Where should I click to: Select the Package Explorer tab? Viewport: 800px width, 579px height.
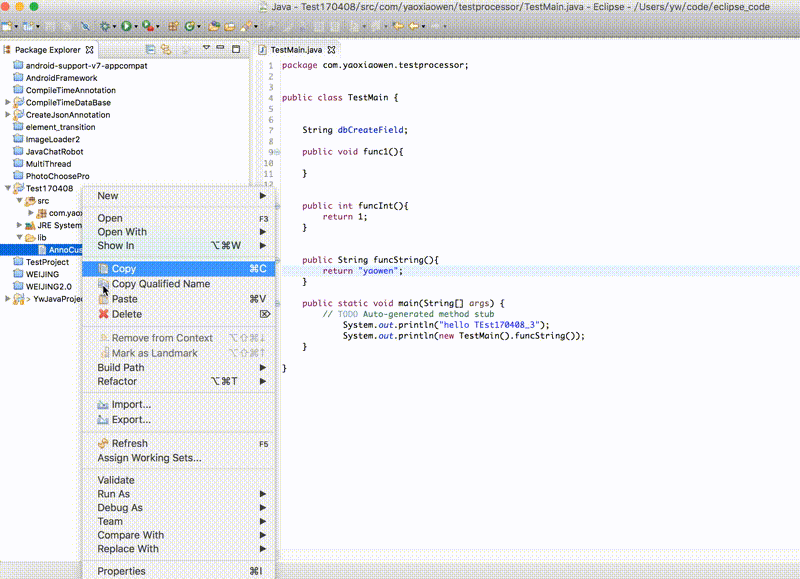click(47, 49)
